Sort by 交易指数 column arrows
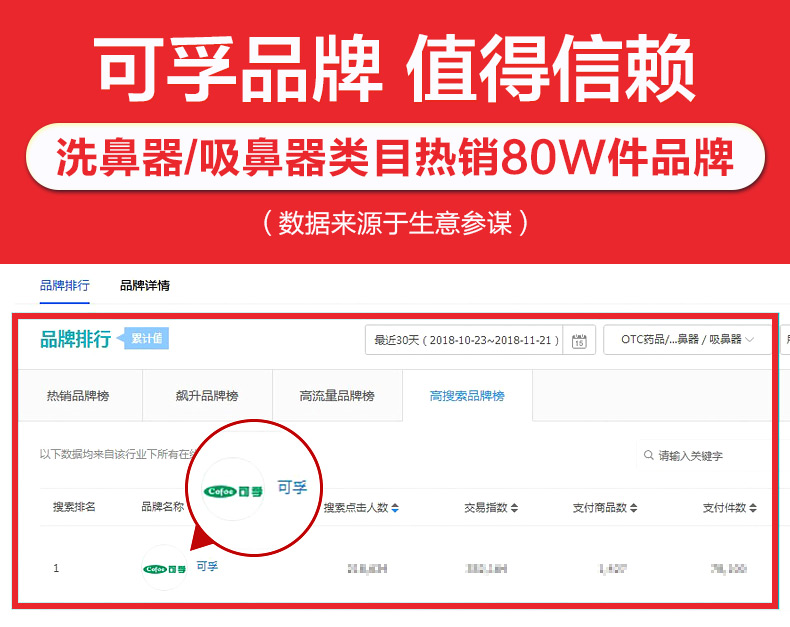 pyautogui.click(x=514, y=508)
